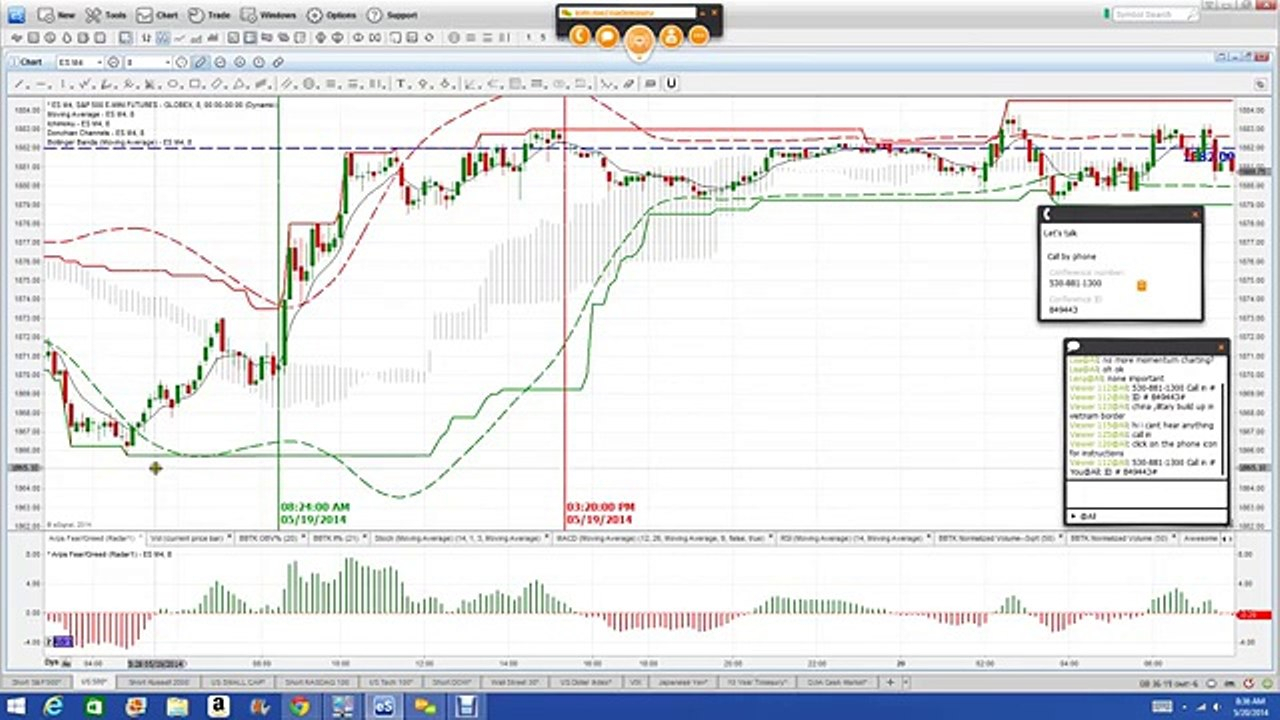Click the orange phone icon beside conference number

point(1141,285)
